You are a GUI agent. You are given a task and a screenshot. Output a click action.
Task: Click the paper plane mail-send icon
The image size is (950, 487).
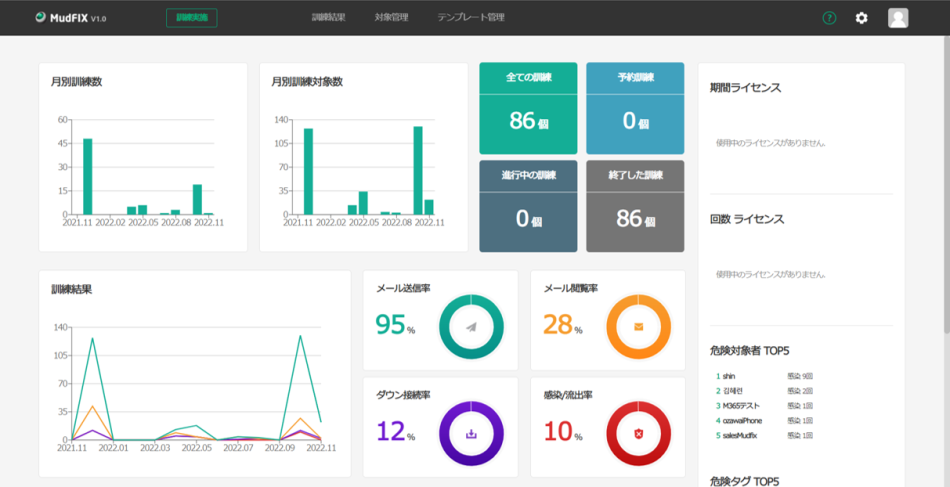469,326
